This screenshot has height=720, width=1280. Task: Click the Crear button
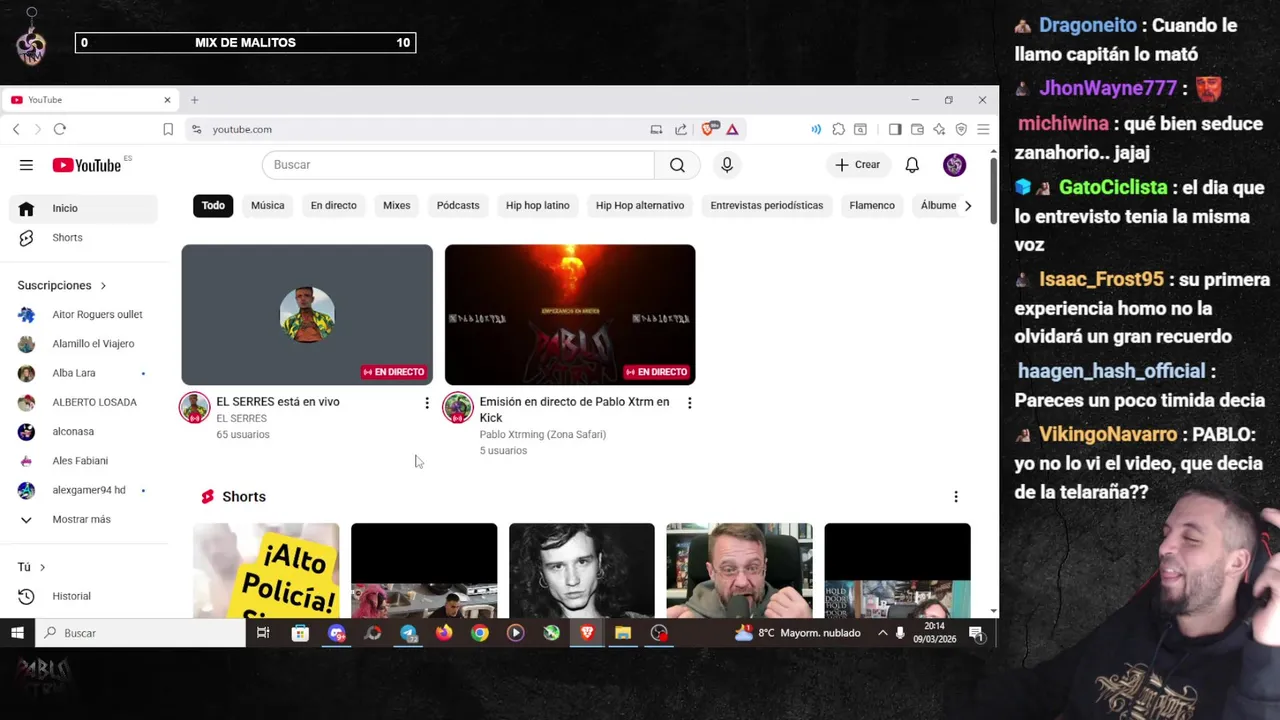click(858, 165)
